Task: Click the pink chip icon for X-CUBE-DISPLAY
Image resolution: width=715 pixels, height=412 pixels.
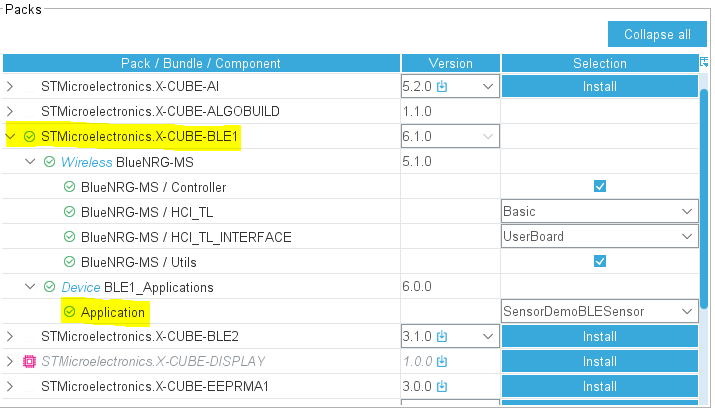Action: coord(29,361)
